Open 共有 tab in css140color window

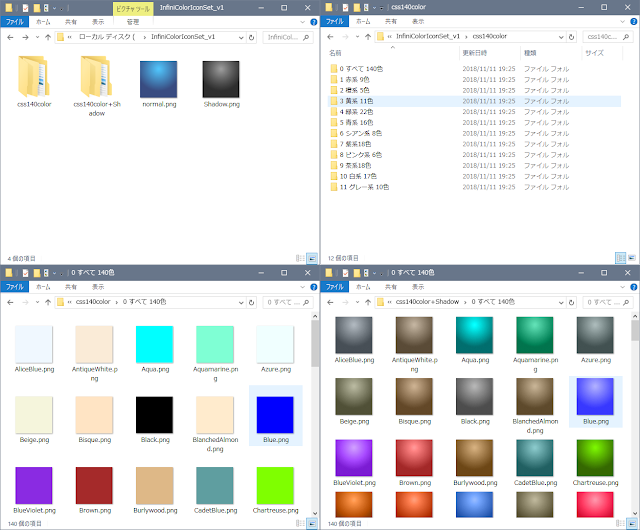(x=391, y=21)
